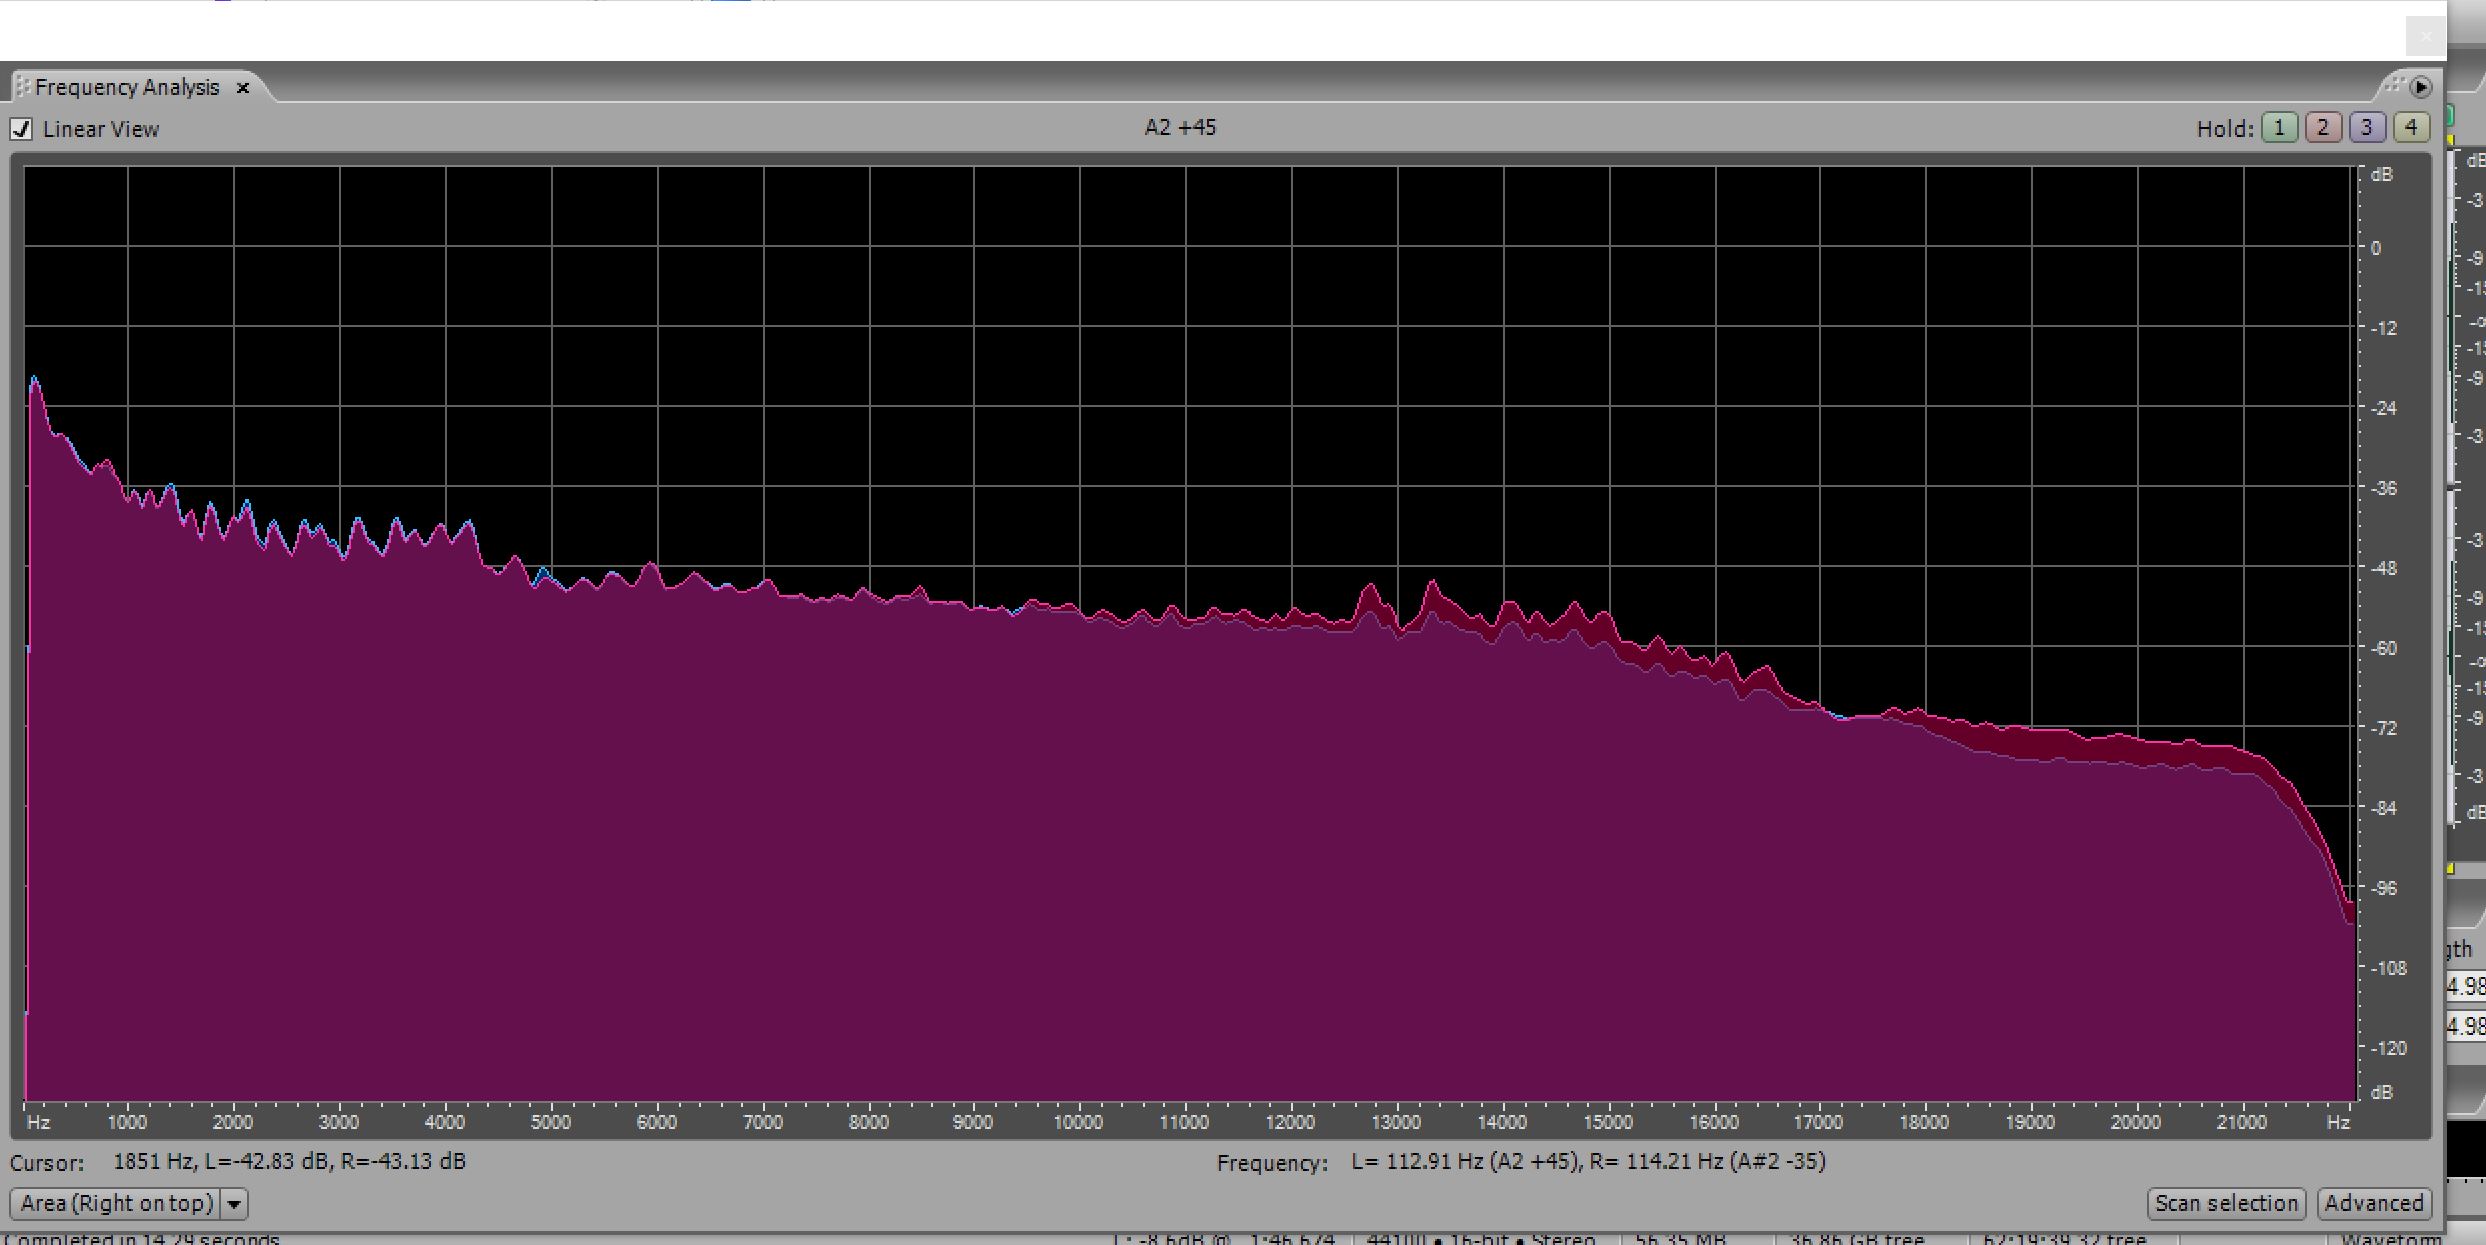Screen dimensions: 2486x1245
Task: Click the dotted gripper on the Frequency Analysis tab
Action: tap(22, 88)
